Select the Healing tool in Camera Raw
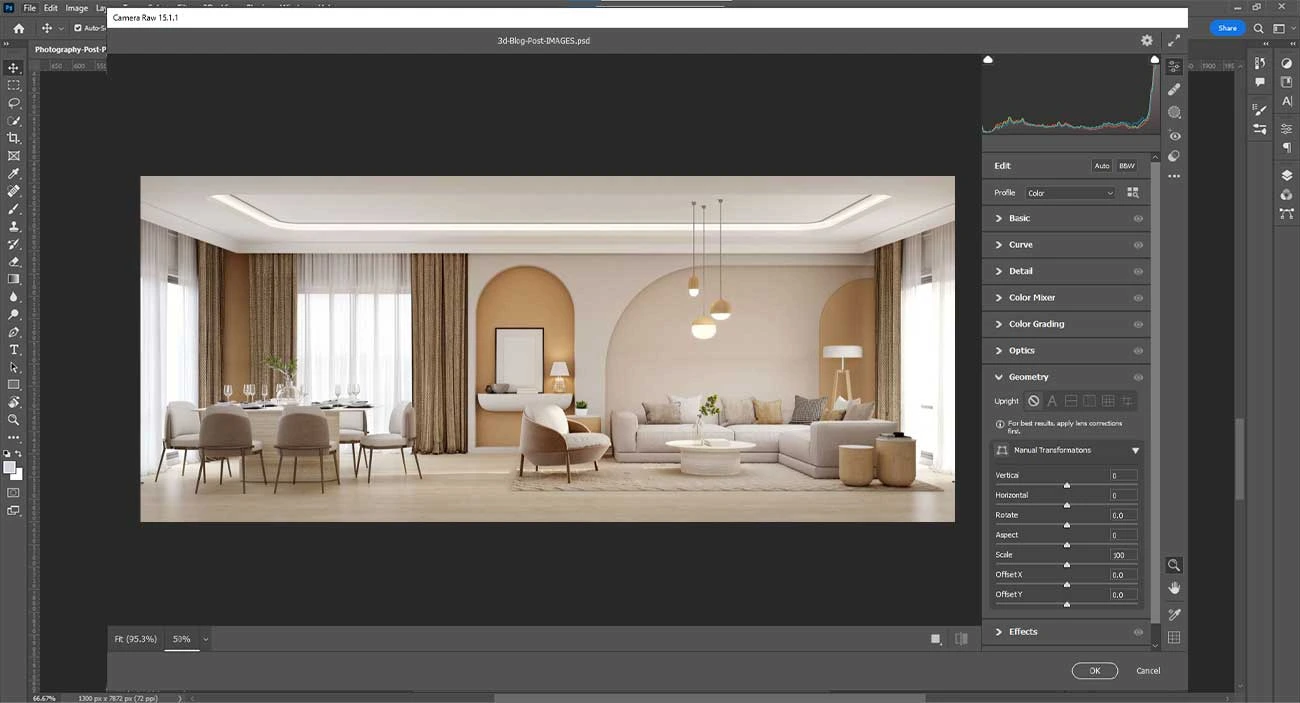The image size is (1300, 703). coord(1174,90)
